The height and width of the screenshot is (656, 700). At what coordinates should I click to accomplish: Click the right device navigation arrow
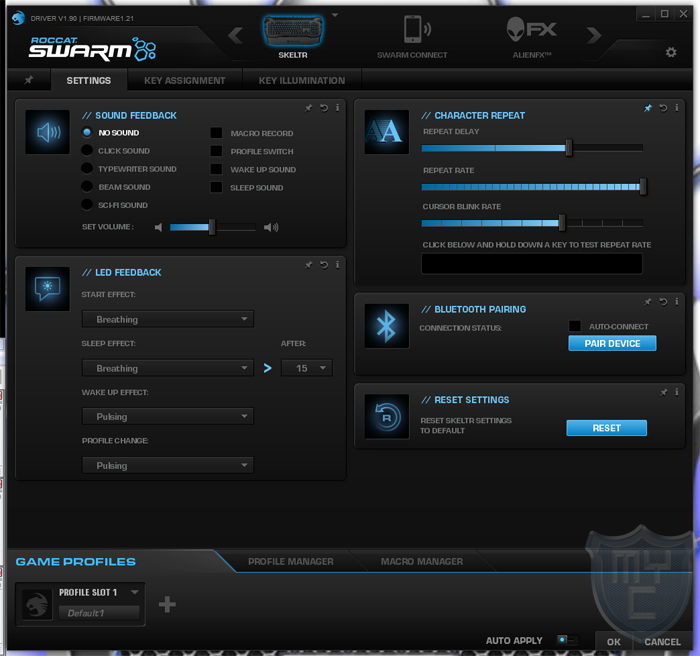point(593,36)
